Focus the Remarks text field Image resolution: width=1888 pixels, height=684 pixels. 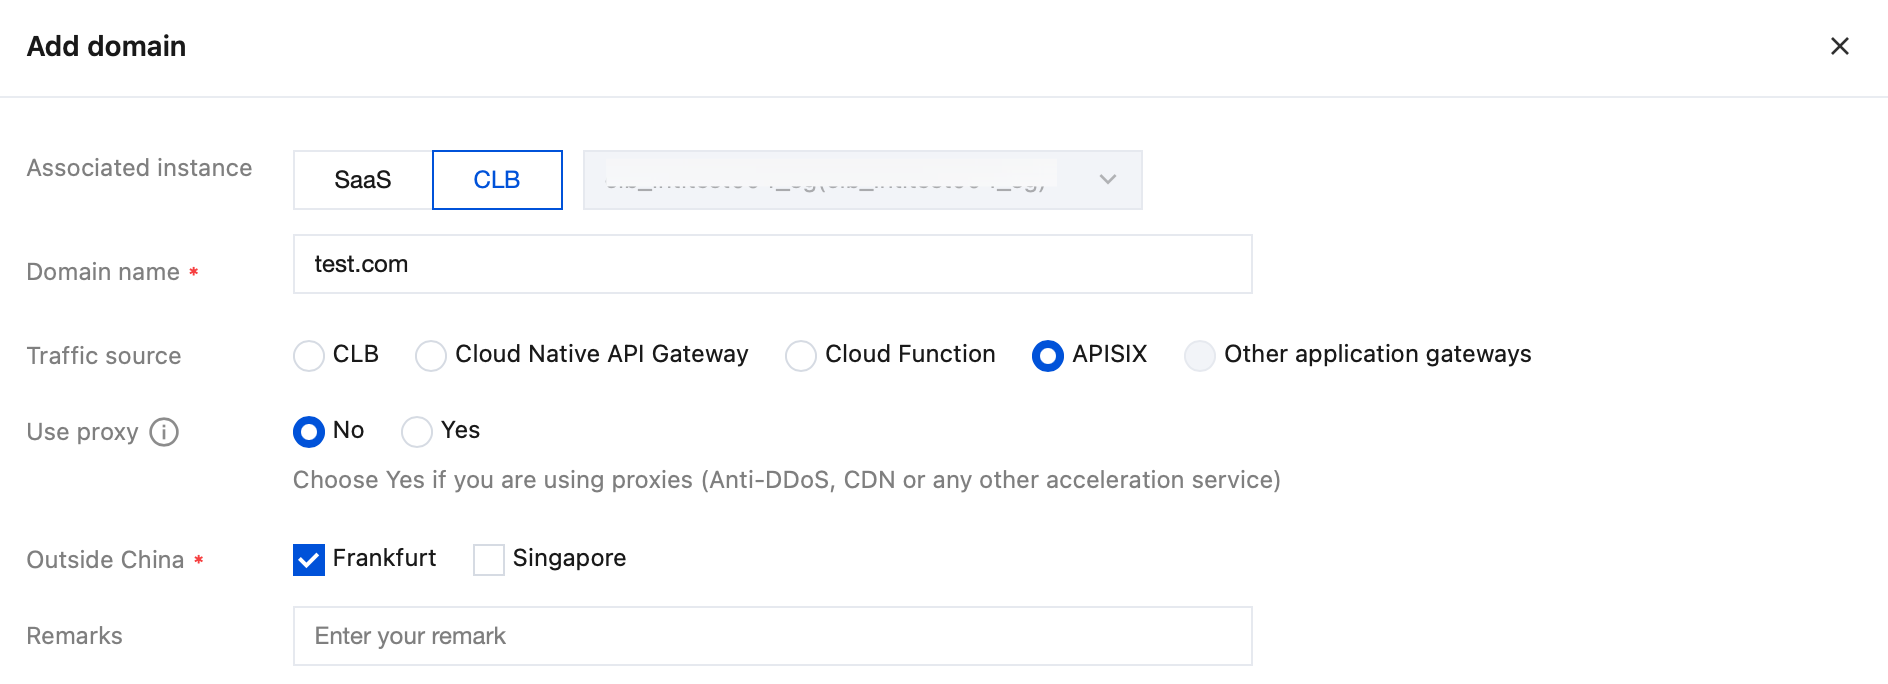pos(772,636)
